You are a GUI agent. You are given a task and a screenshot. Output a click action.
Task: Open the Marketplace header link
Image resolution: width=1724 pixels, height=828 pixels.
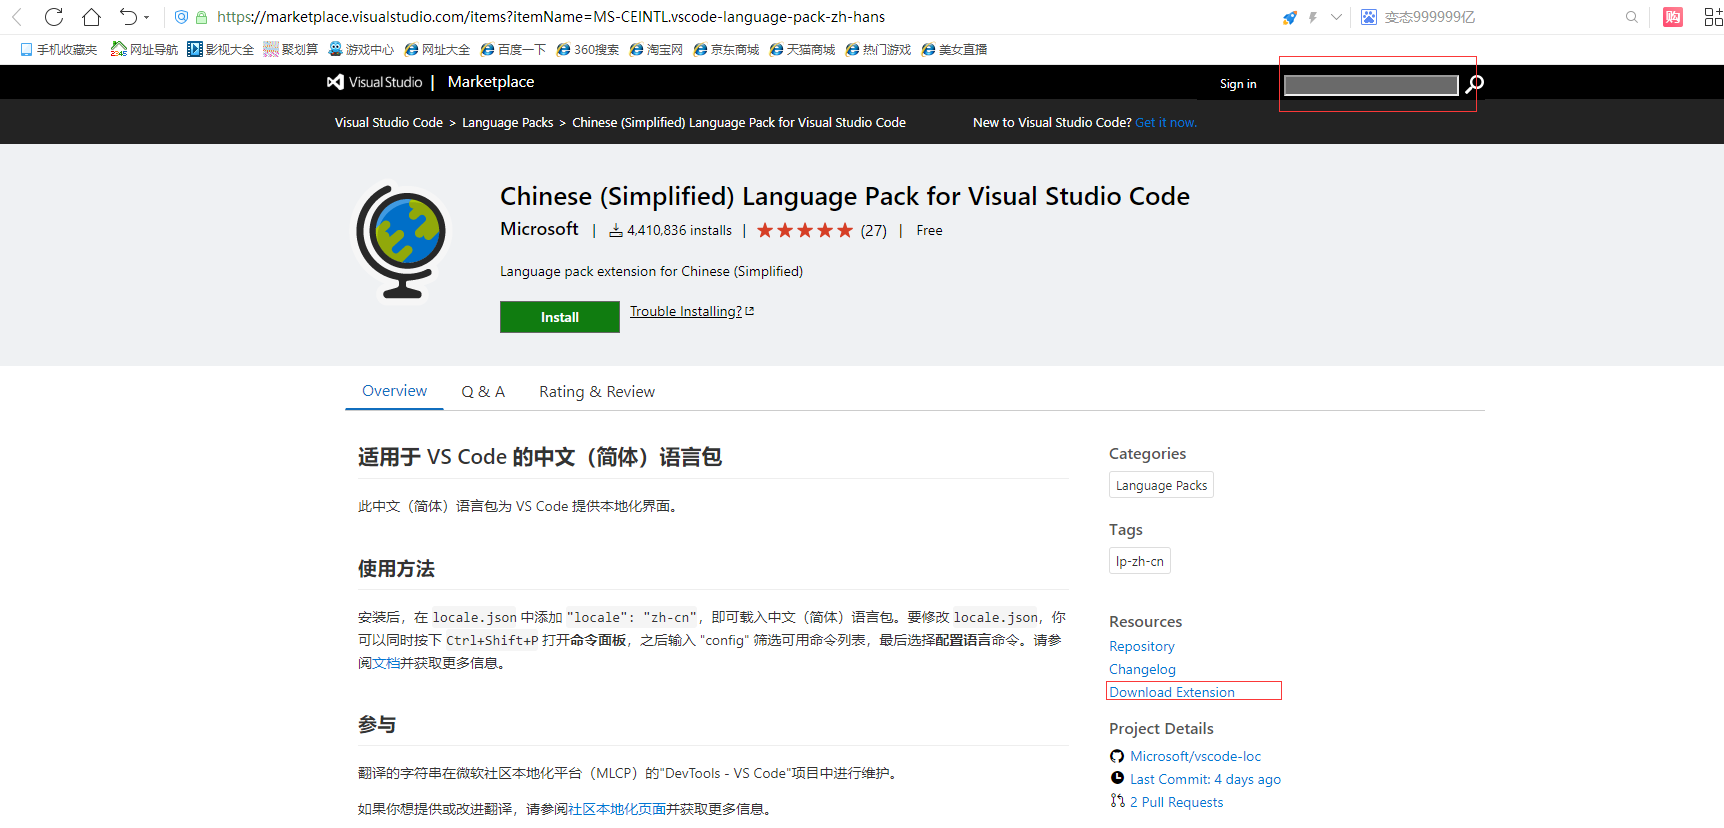[491, 82]
